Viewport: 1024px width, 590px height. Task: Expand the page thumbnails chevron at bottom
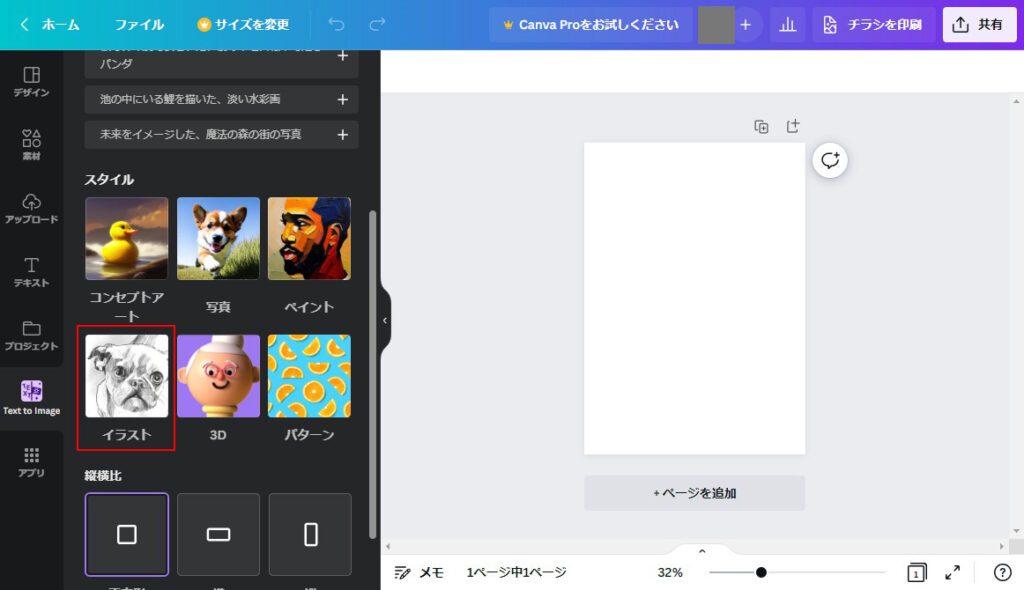pyautogui.click(x=702, y=551)
